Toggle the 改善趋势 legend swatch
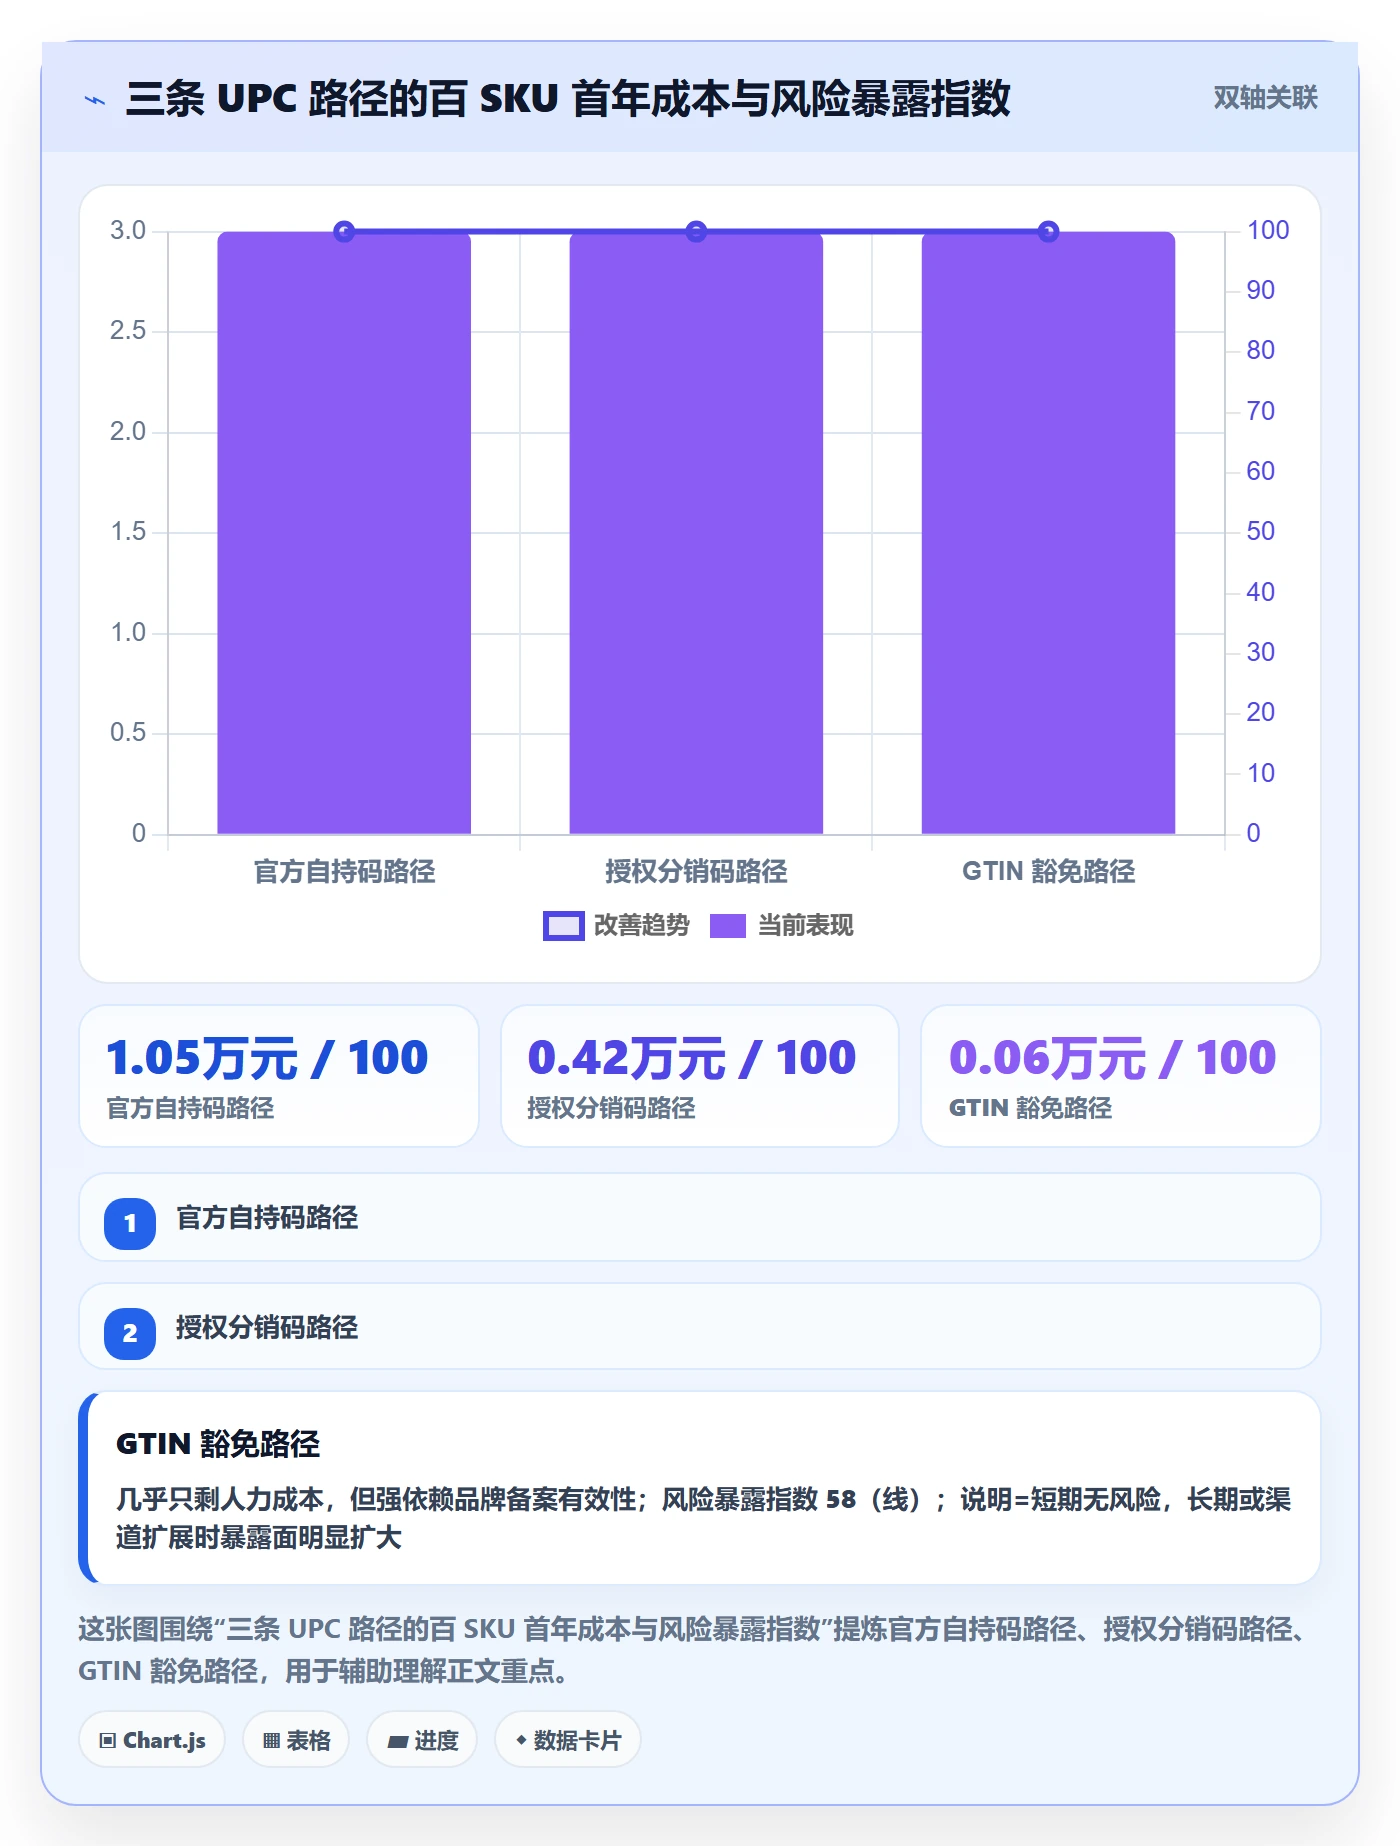This screenshot has width=1400, height=1846. coord(563,926)
